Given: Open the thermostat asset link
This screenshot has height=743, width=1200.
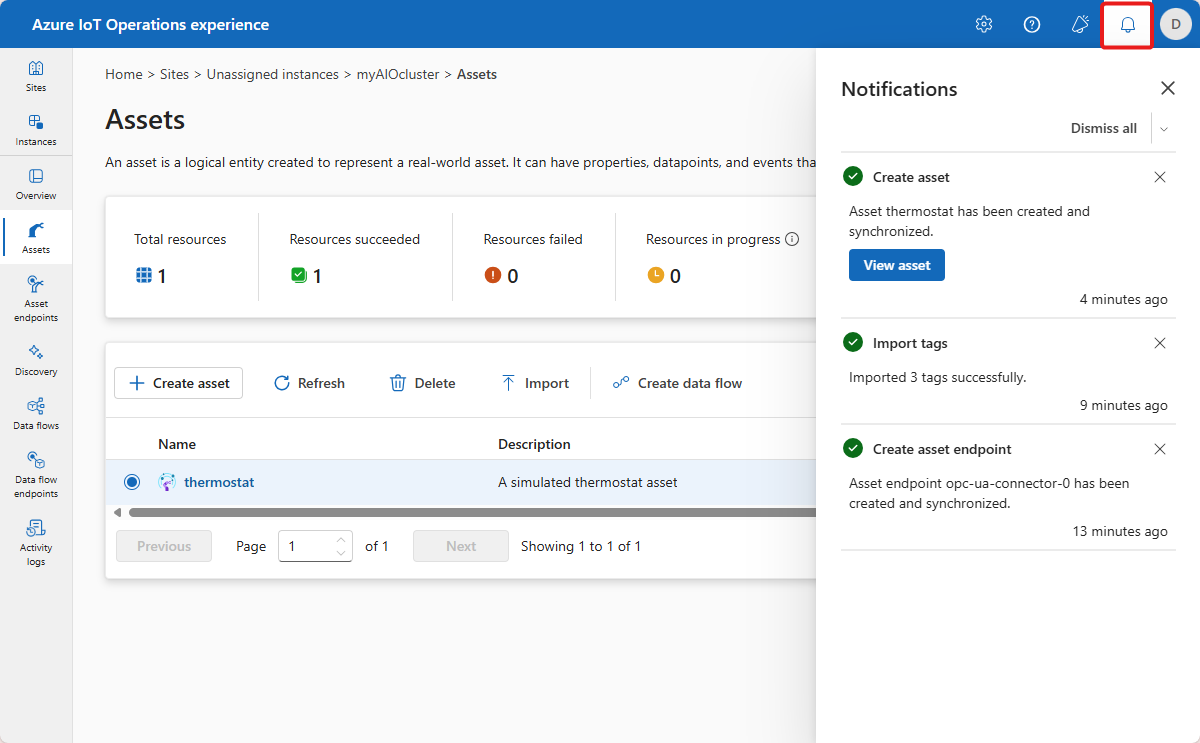Looking at the screenshot, I should click(219, 482).
